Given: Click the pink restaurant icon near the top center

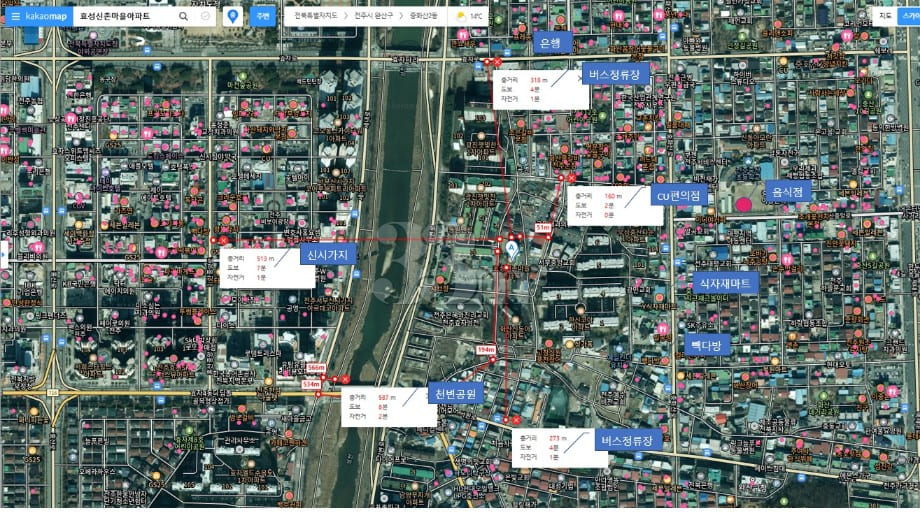Looking at the screenshot, I should (x=463, y=36).
